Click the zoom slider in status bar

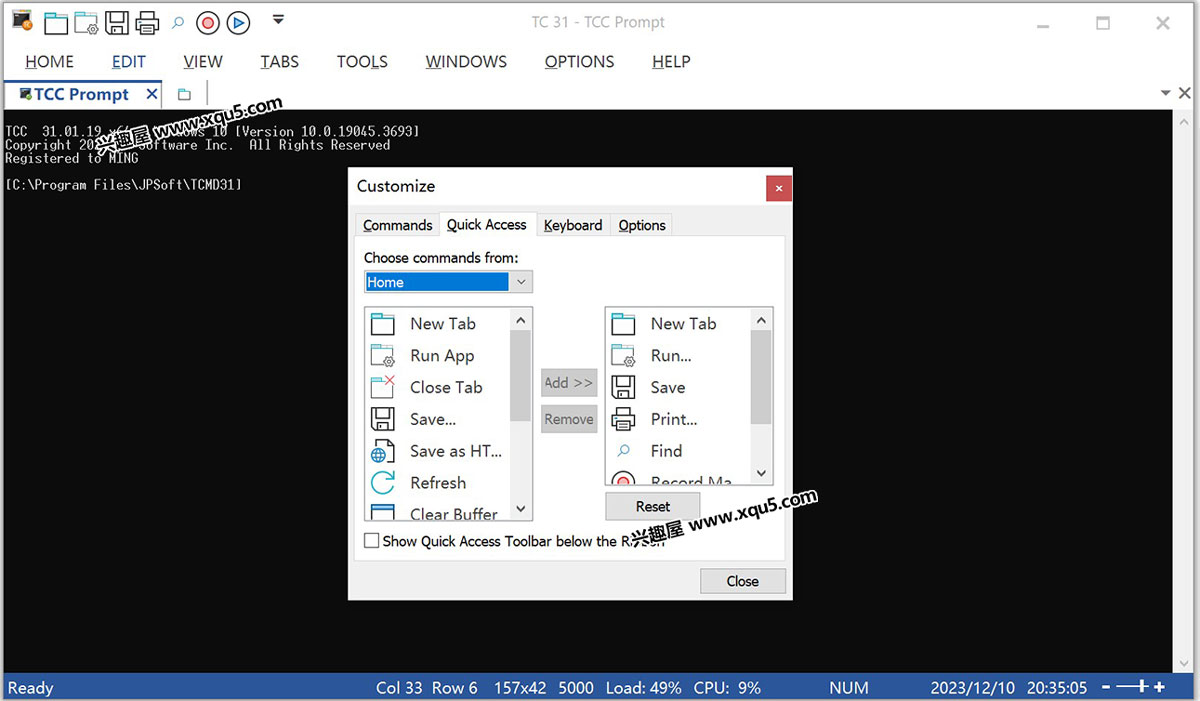1133,687
